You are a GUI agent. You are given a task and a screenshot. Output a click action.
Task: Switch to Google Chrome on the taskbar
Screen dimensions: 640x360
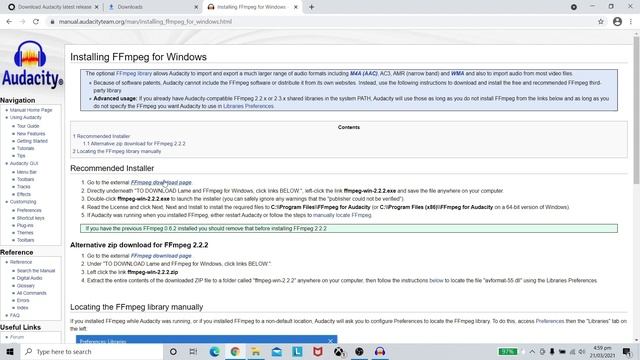(235, 351)
